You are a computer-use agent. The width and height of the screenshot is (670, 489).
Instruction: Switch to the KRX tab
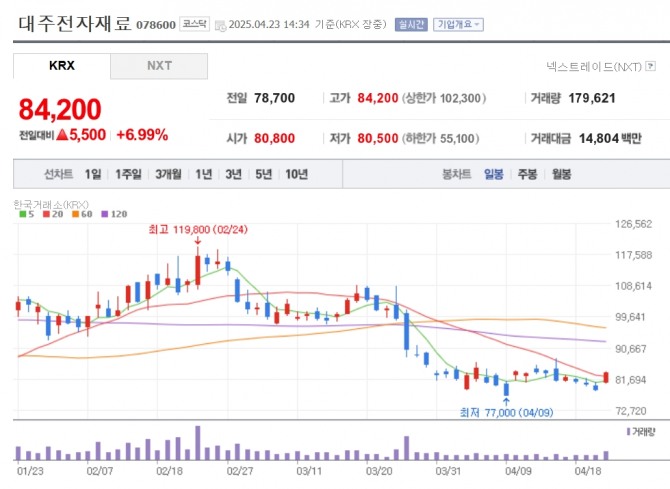62,66
